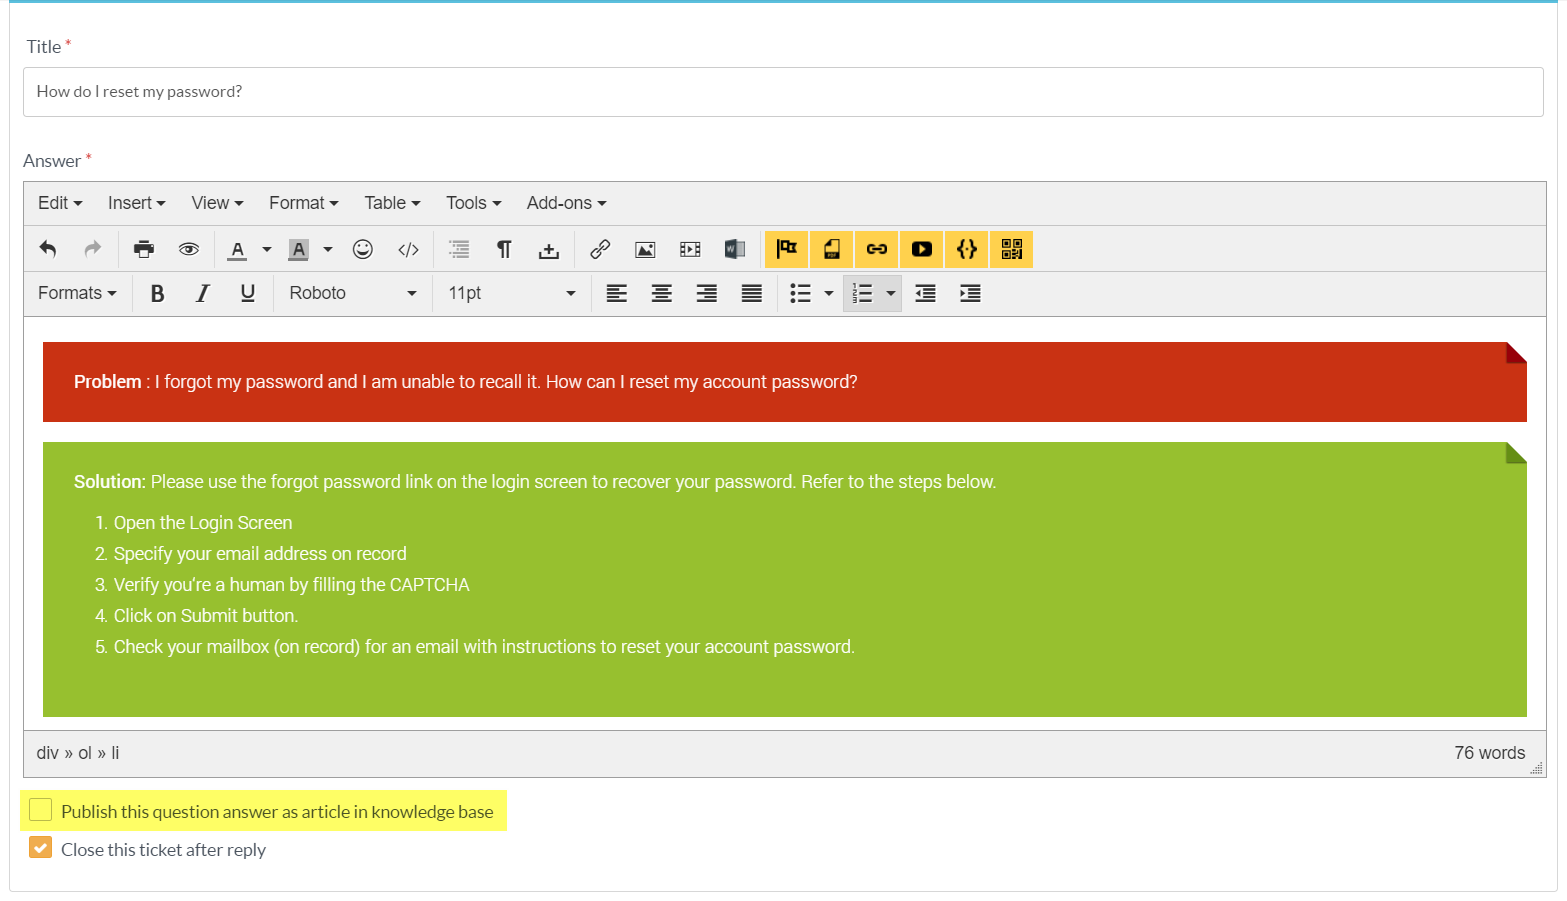Image resolution: width=1567 pixels, height=901 pixels.
Task: Enable publish as knowledge base article checkbox
Action: 41,810
